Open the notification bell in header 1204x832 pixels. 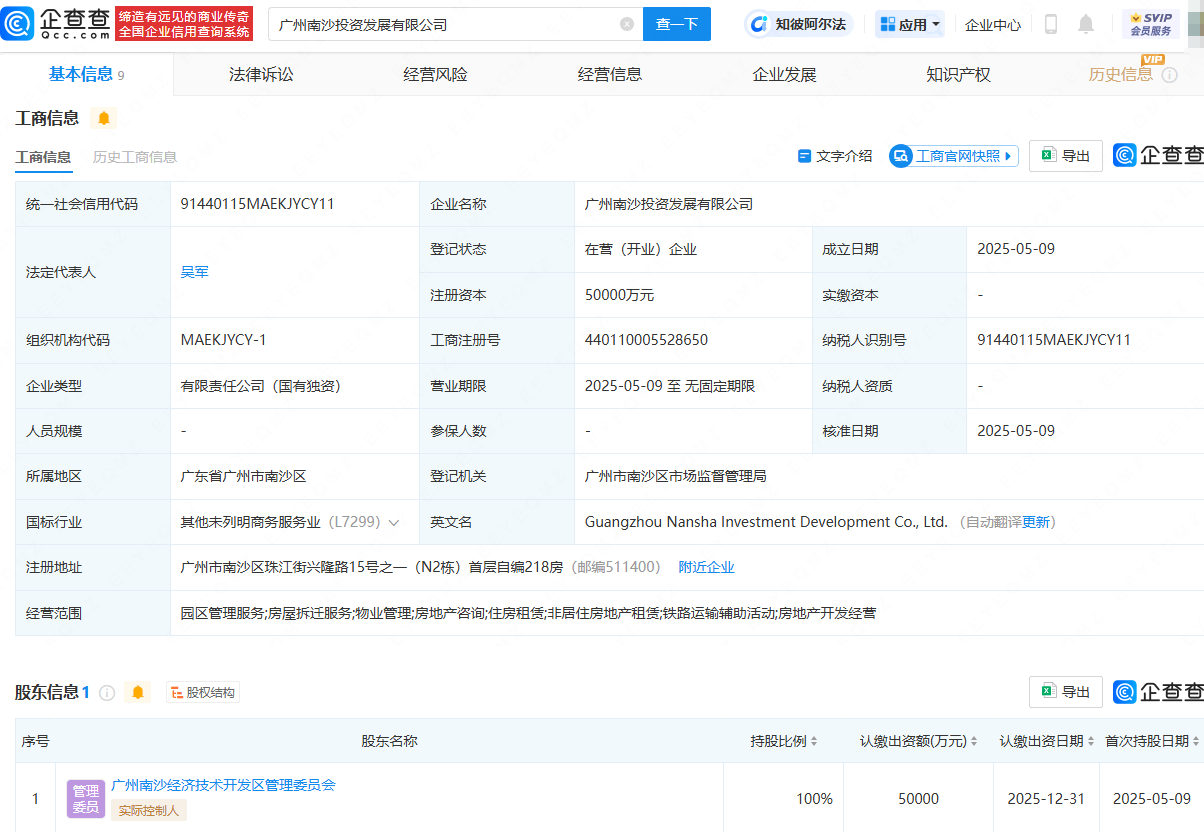pos(1086,24)
